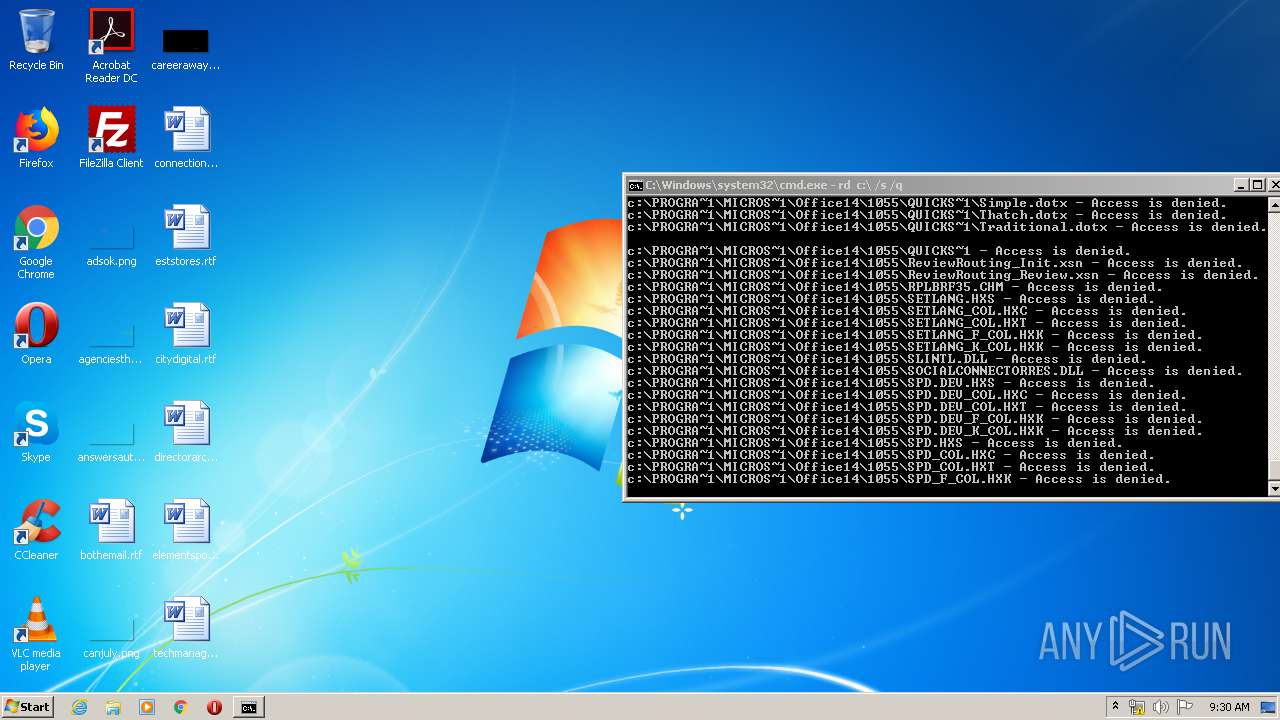The width and height of the screenshot is (1280, 720).
Task: Click the RPLBRF35.CHM output line
Action: coord(895,287)
